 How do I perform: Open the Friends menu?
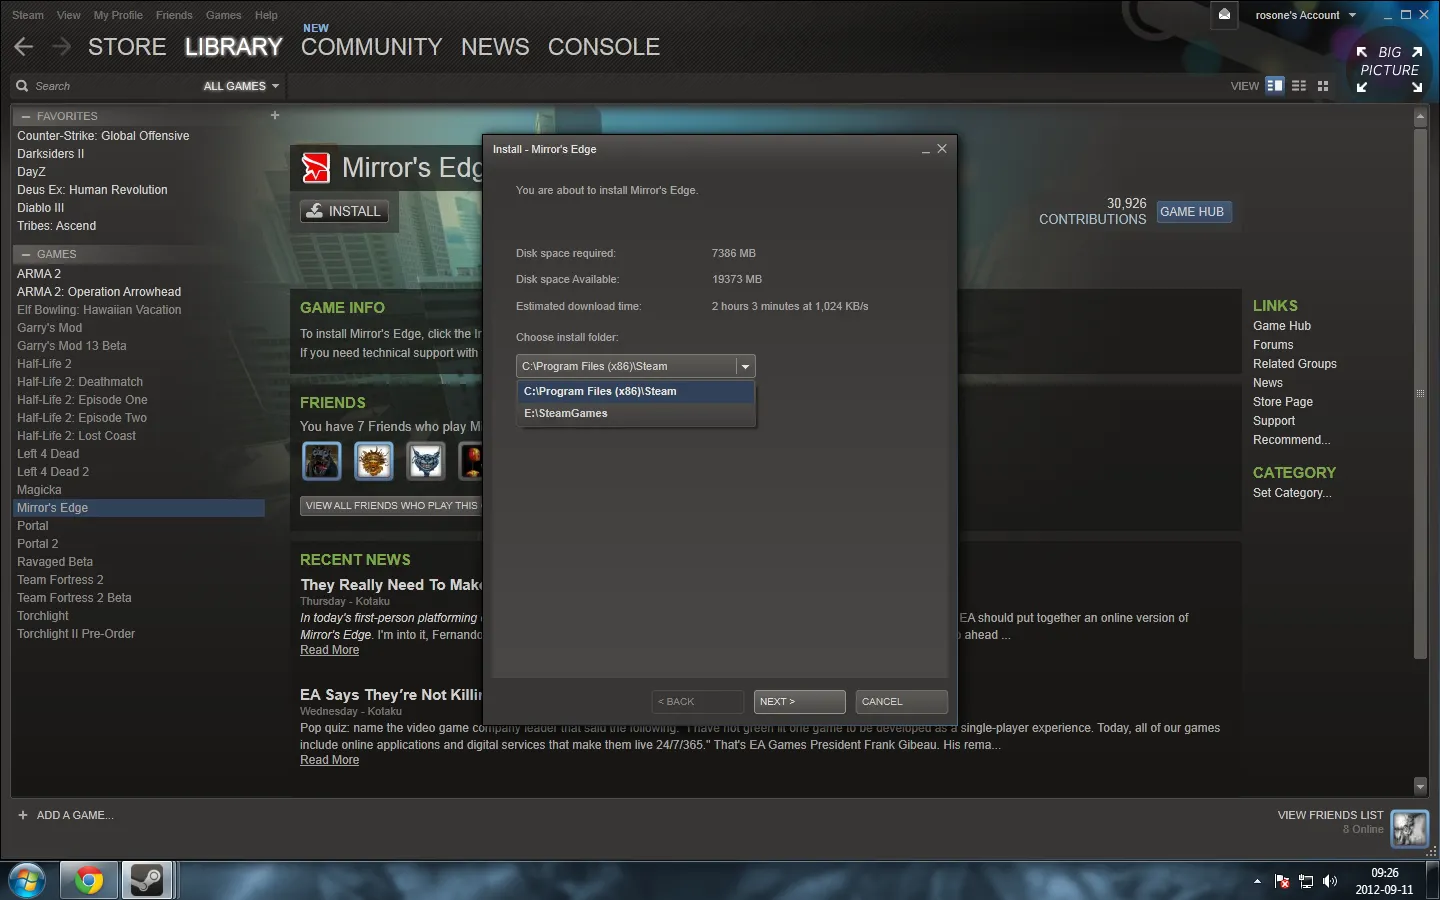pyautogui.click(x=174, y=15)
